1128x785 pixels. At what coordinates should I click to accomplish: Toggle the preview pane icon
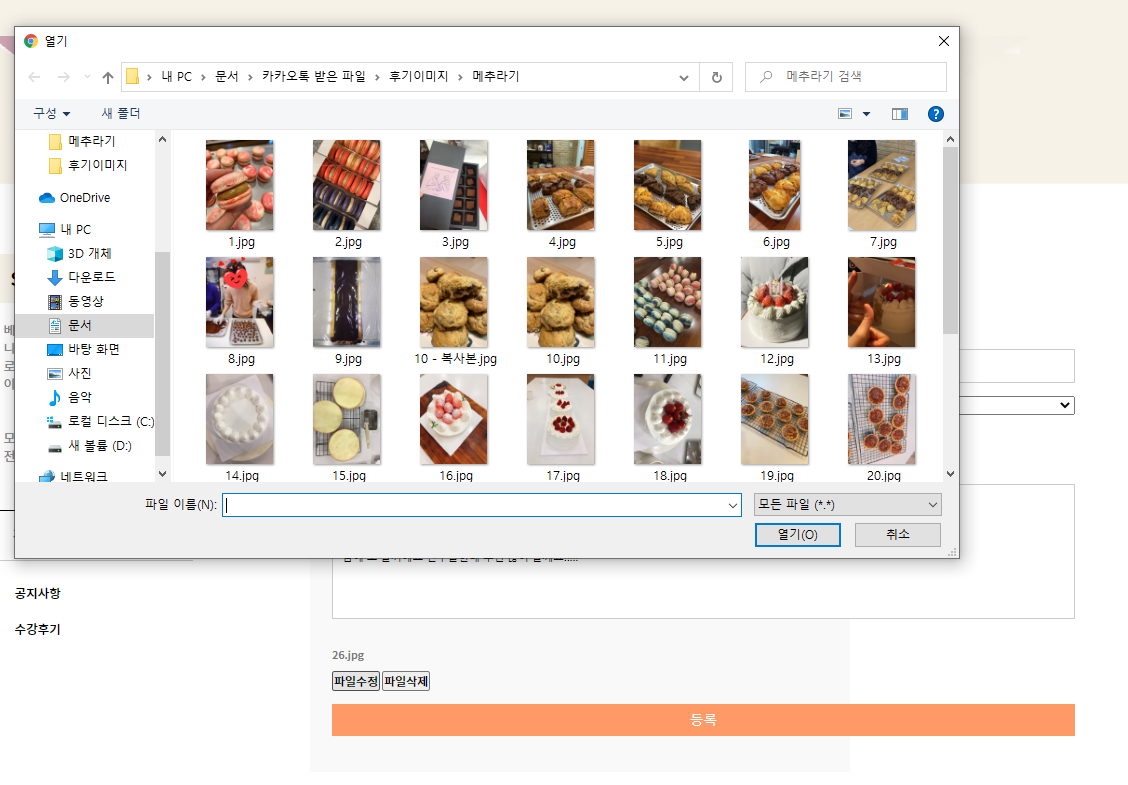[x=899, y=113]
